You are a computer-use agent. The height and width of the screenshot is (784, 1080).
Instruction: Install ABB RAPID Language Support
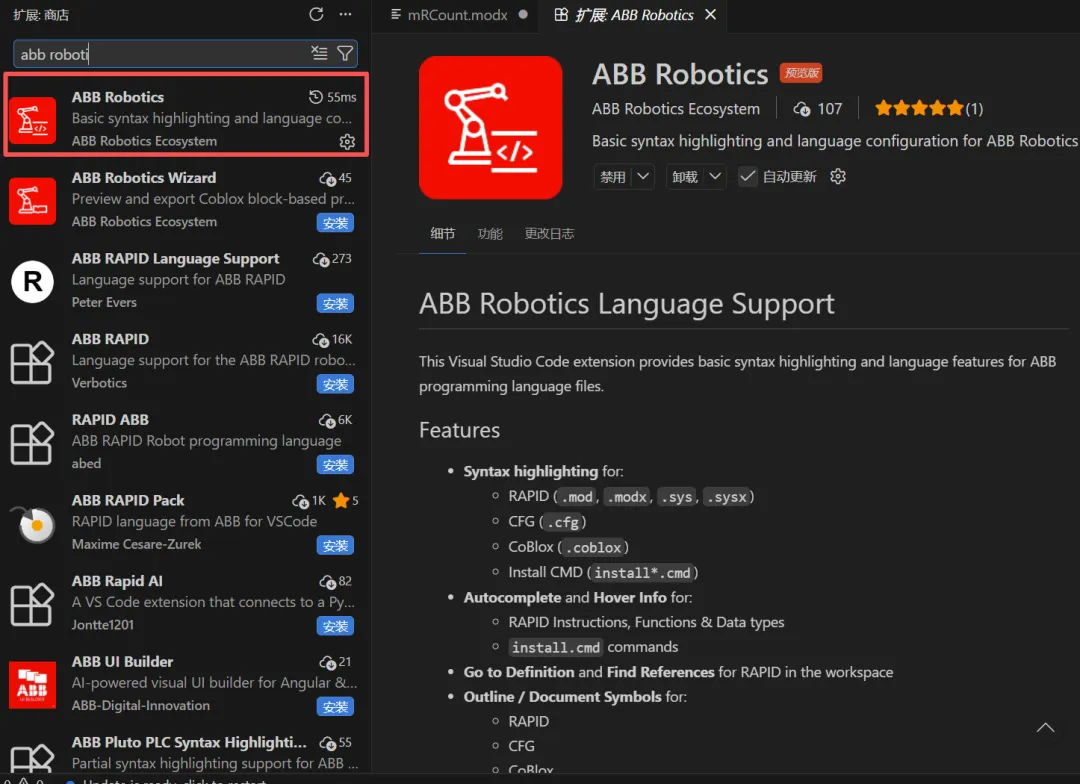335,304
